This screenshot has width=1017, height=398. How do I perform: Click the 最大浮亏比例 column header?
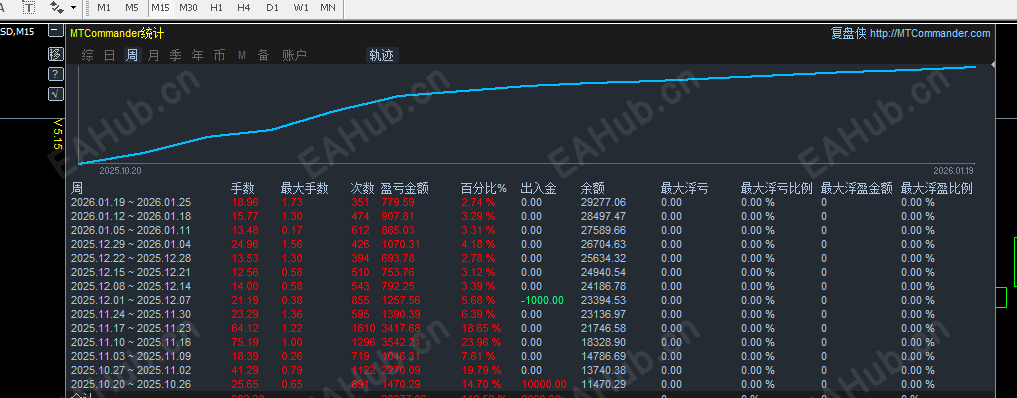tap(776, 189)
